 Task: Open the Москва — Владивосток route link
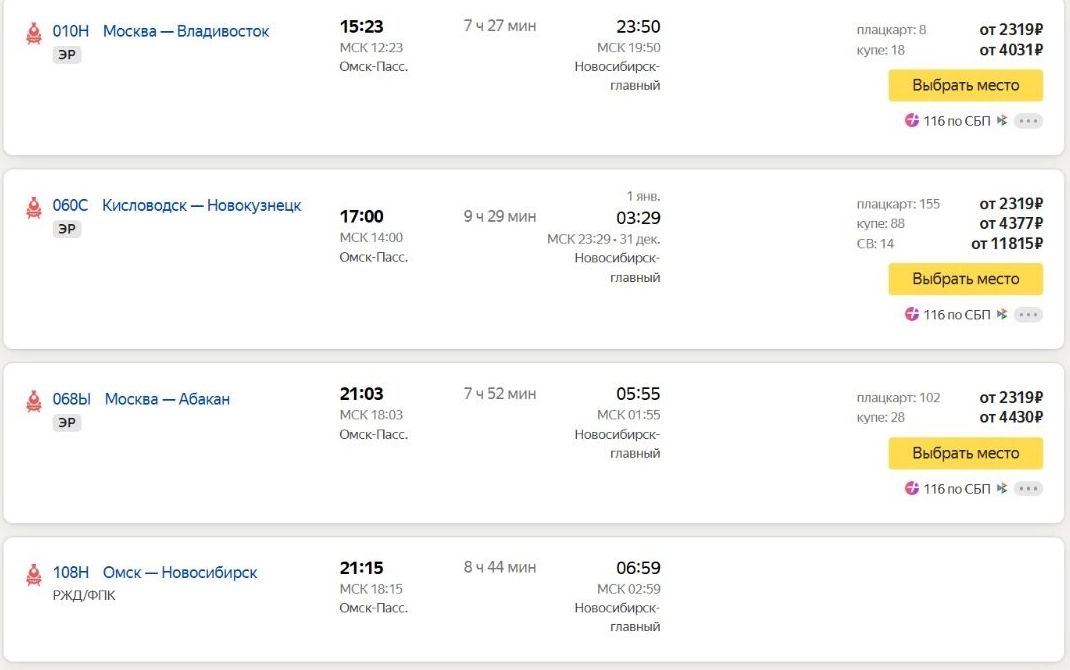(x=186, y=32)
